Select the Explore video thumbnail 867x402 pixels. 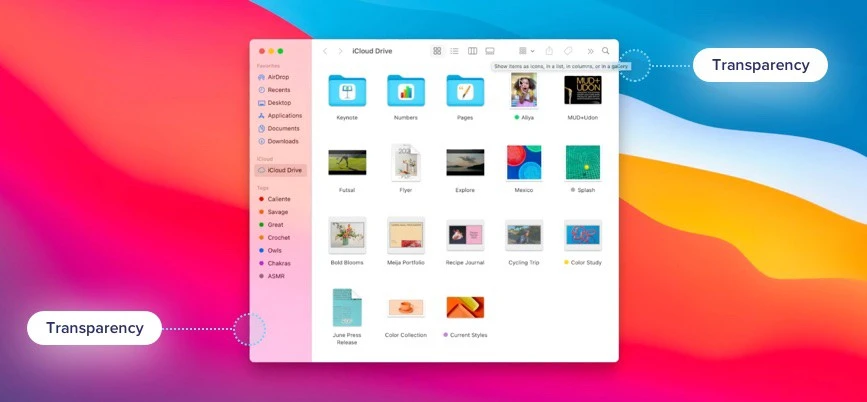point(465,163)
